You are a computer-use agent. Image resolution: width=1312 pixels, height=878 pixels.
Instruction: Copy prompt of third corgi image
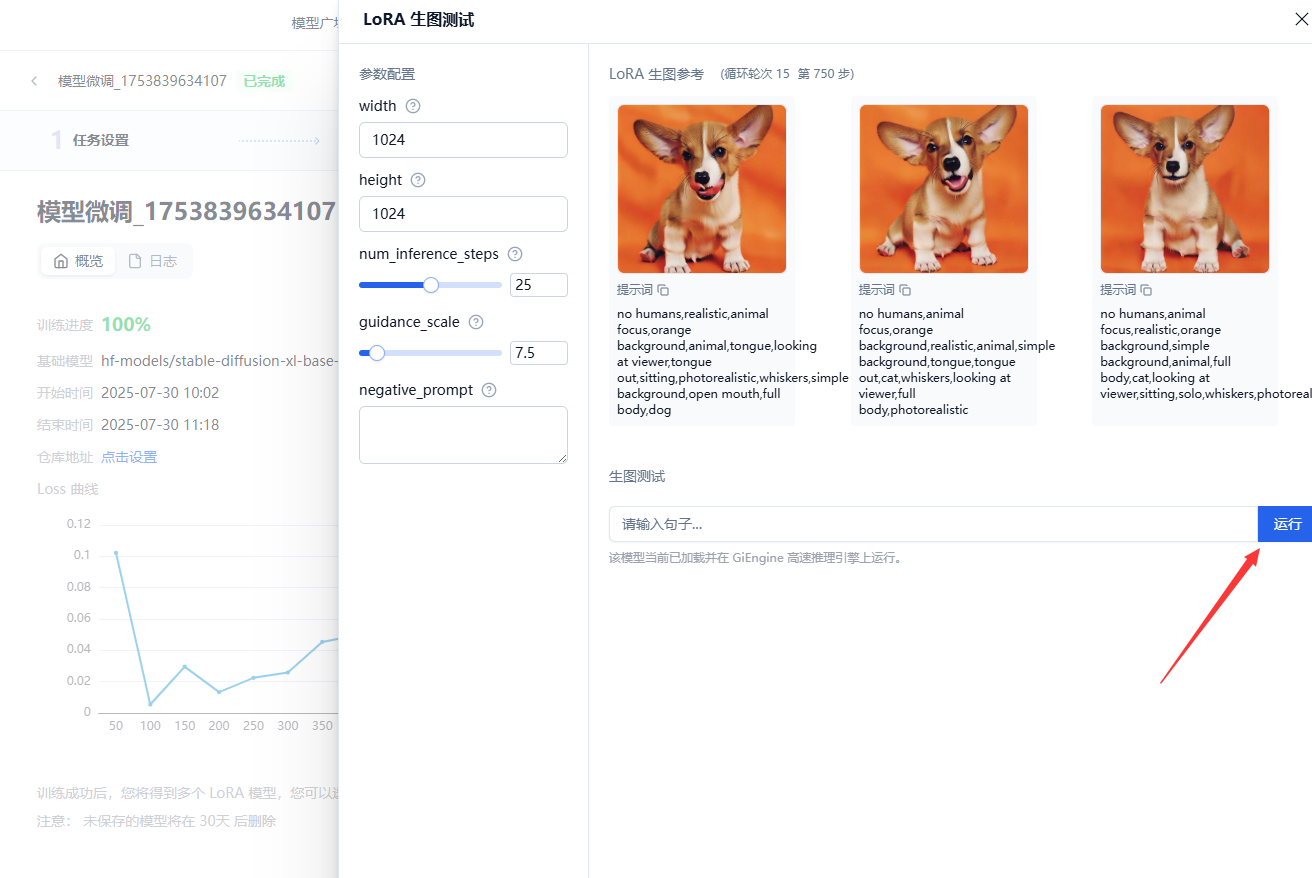click(1147, 290)
